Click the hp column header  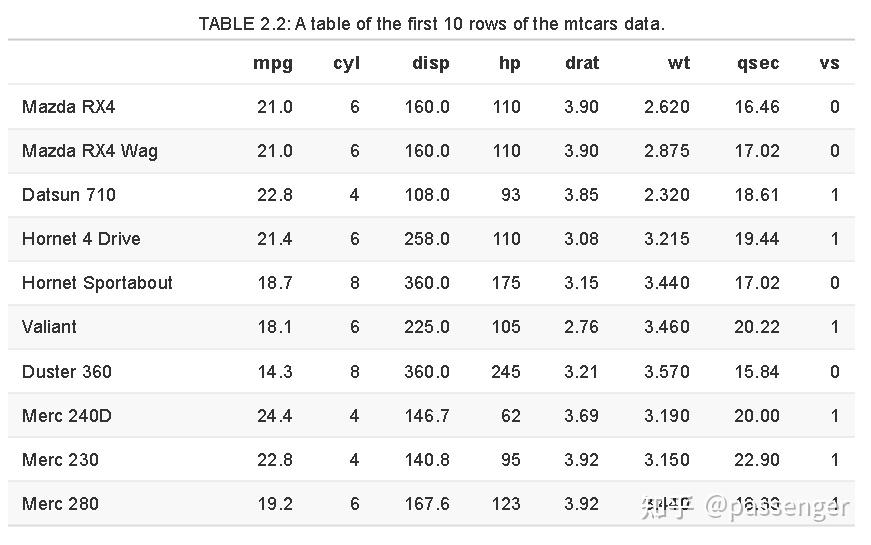pos(509,63)
